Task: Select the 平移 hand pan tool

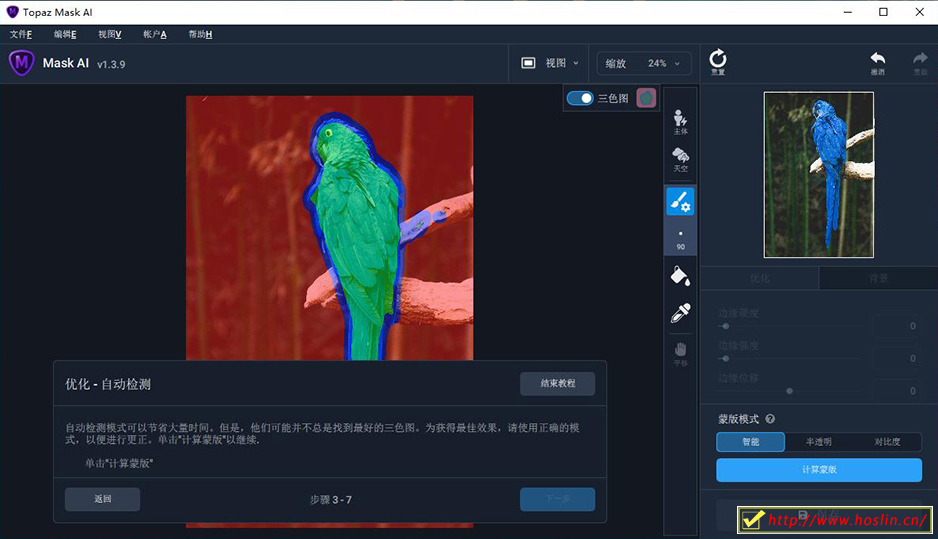Action: [x=680, y=354]
